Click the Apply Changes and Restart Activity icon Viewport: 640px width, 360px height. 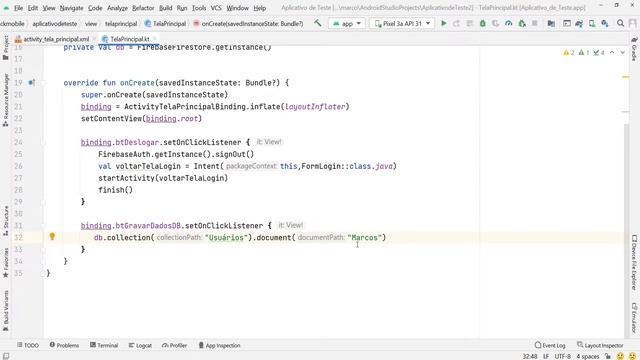[x=456, y=24]
